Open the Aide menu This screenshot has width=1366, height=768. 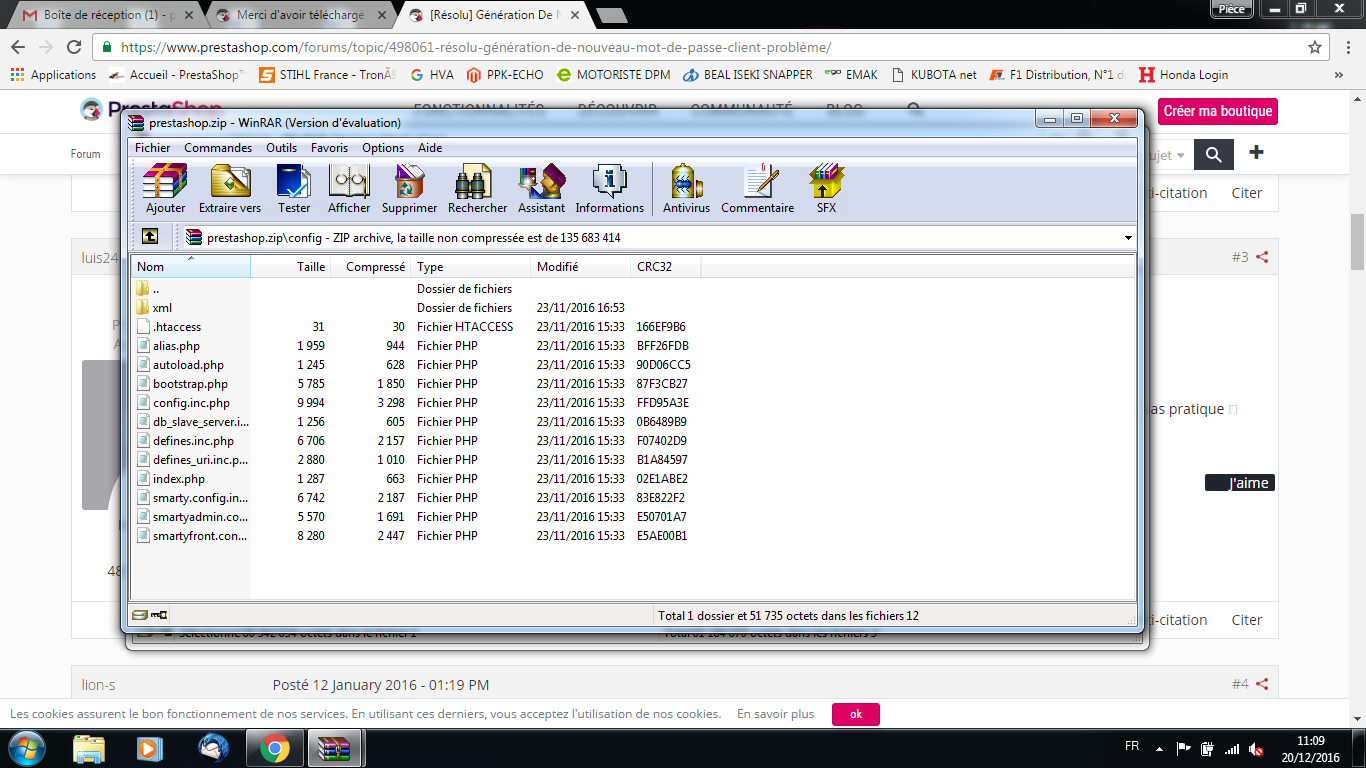click(x=430, y=148)
